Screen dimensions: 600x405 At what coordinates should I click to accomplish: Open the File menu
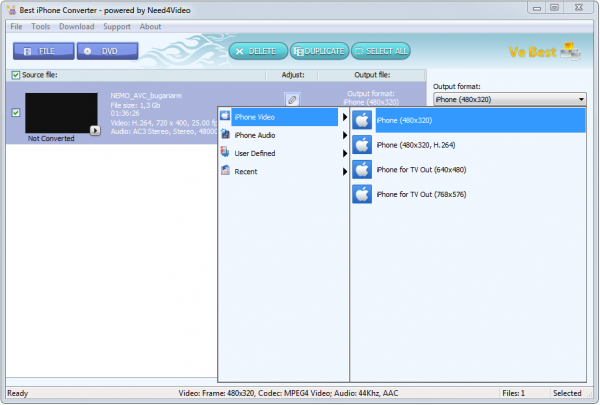[16, 26]
